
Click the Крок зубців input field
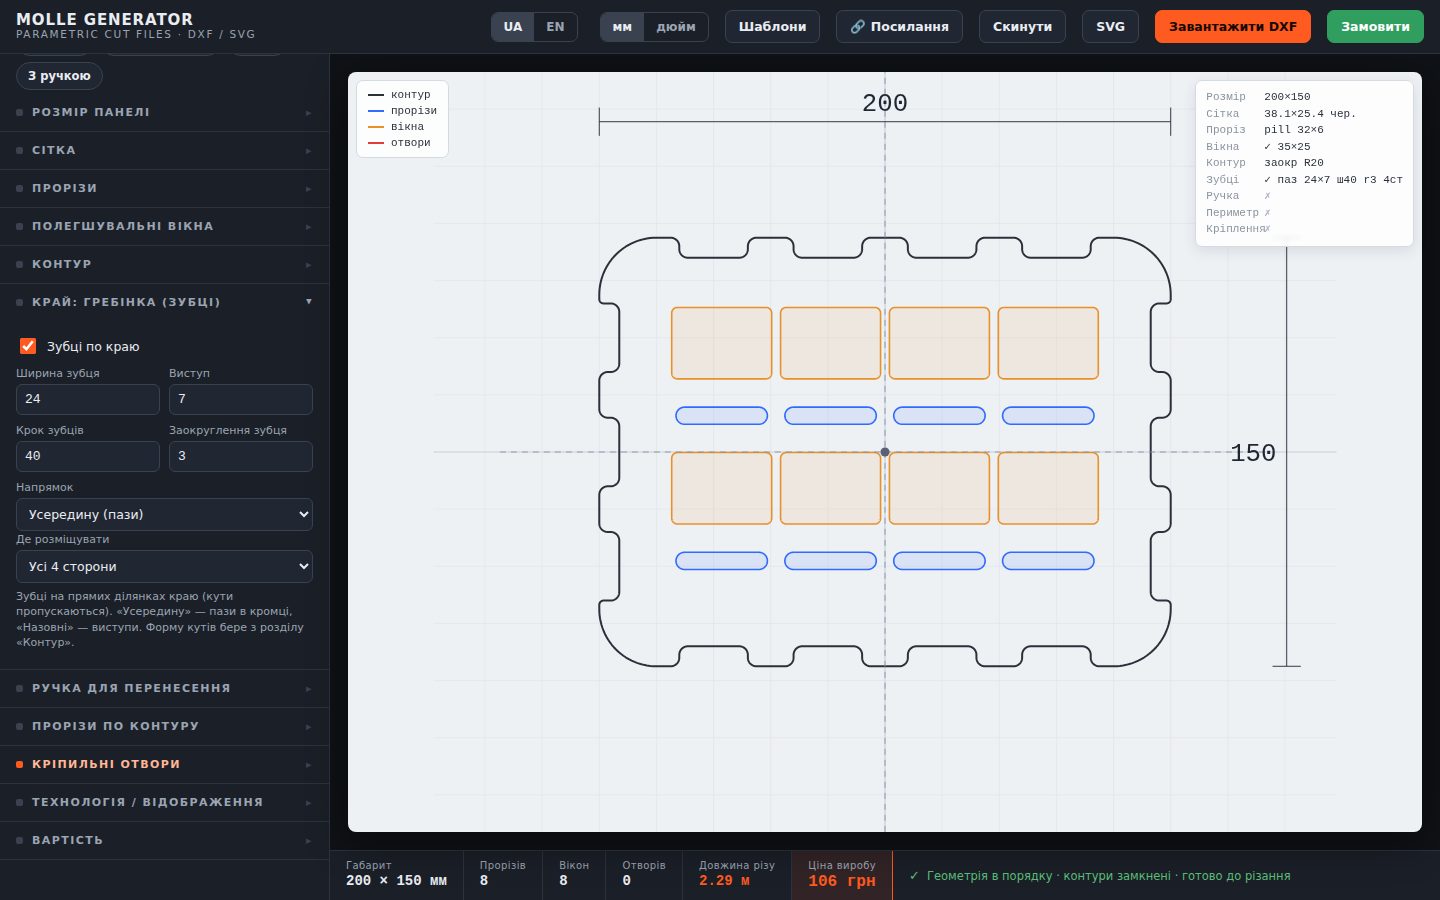88,456
